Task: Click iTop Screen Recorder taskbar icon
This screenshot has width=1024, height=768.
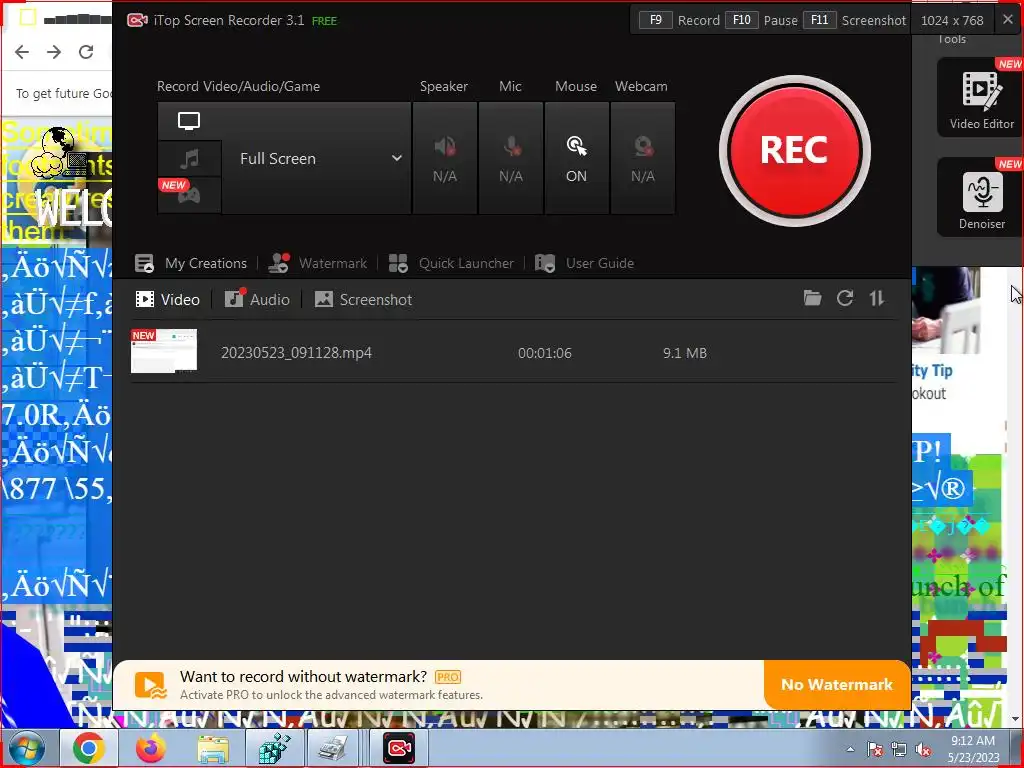Action: coord(399,748)
